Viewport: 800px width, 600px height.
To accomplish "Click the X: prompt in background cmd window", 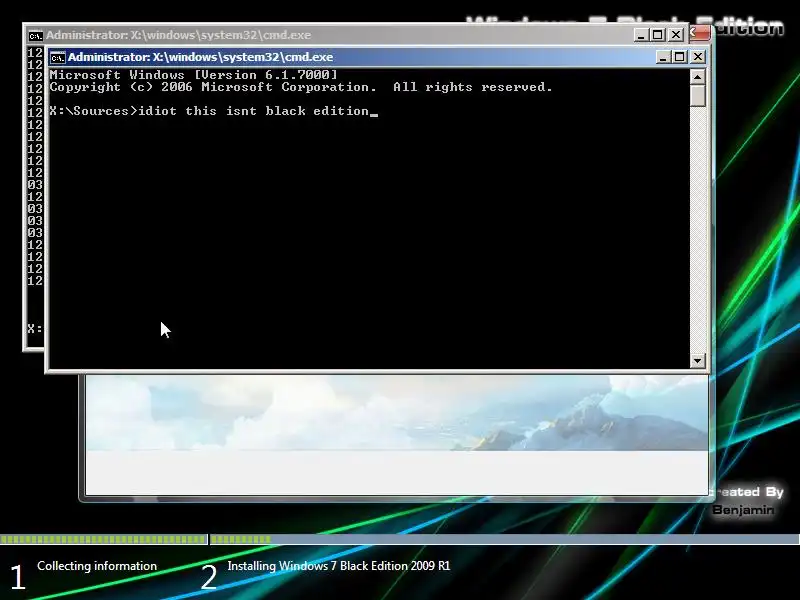I will click(x=35, y=329).
